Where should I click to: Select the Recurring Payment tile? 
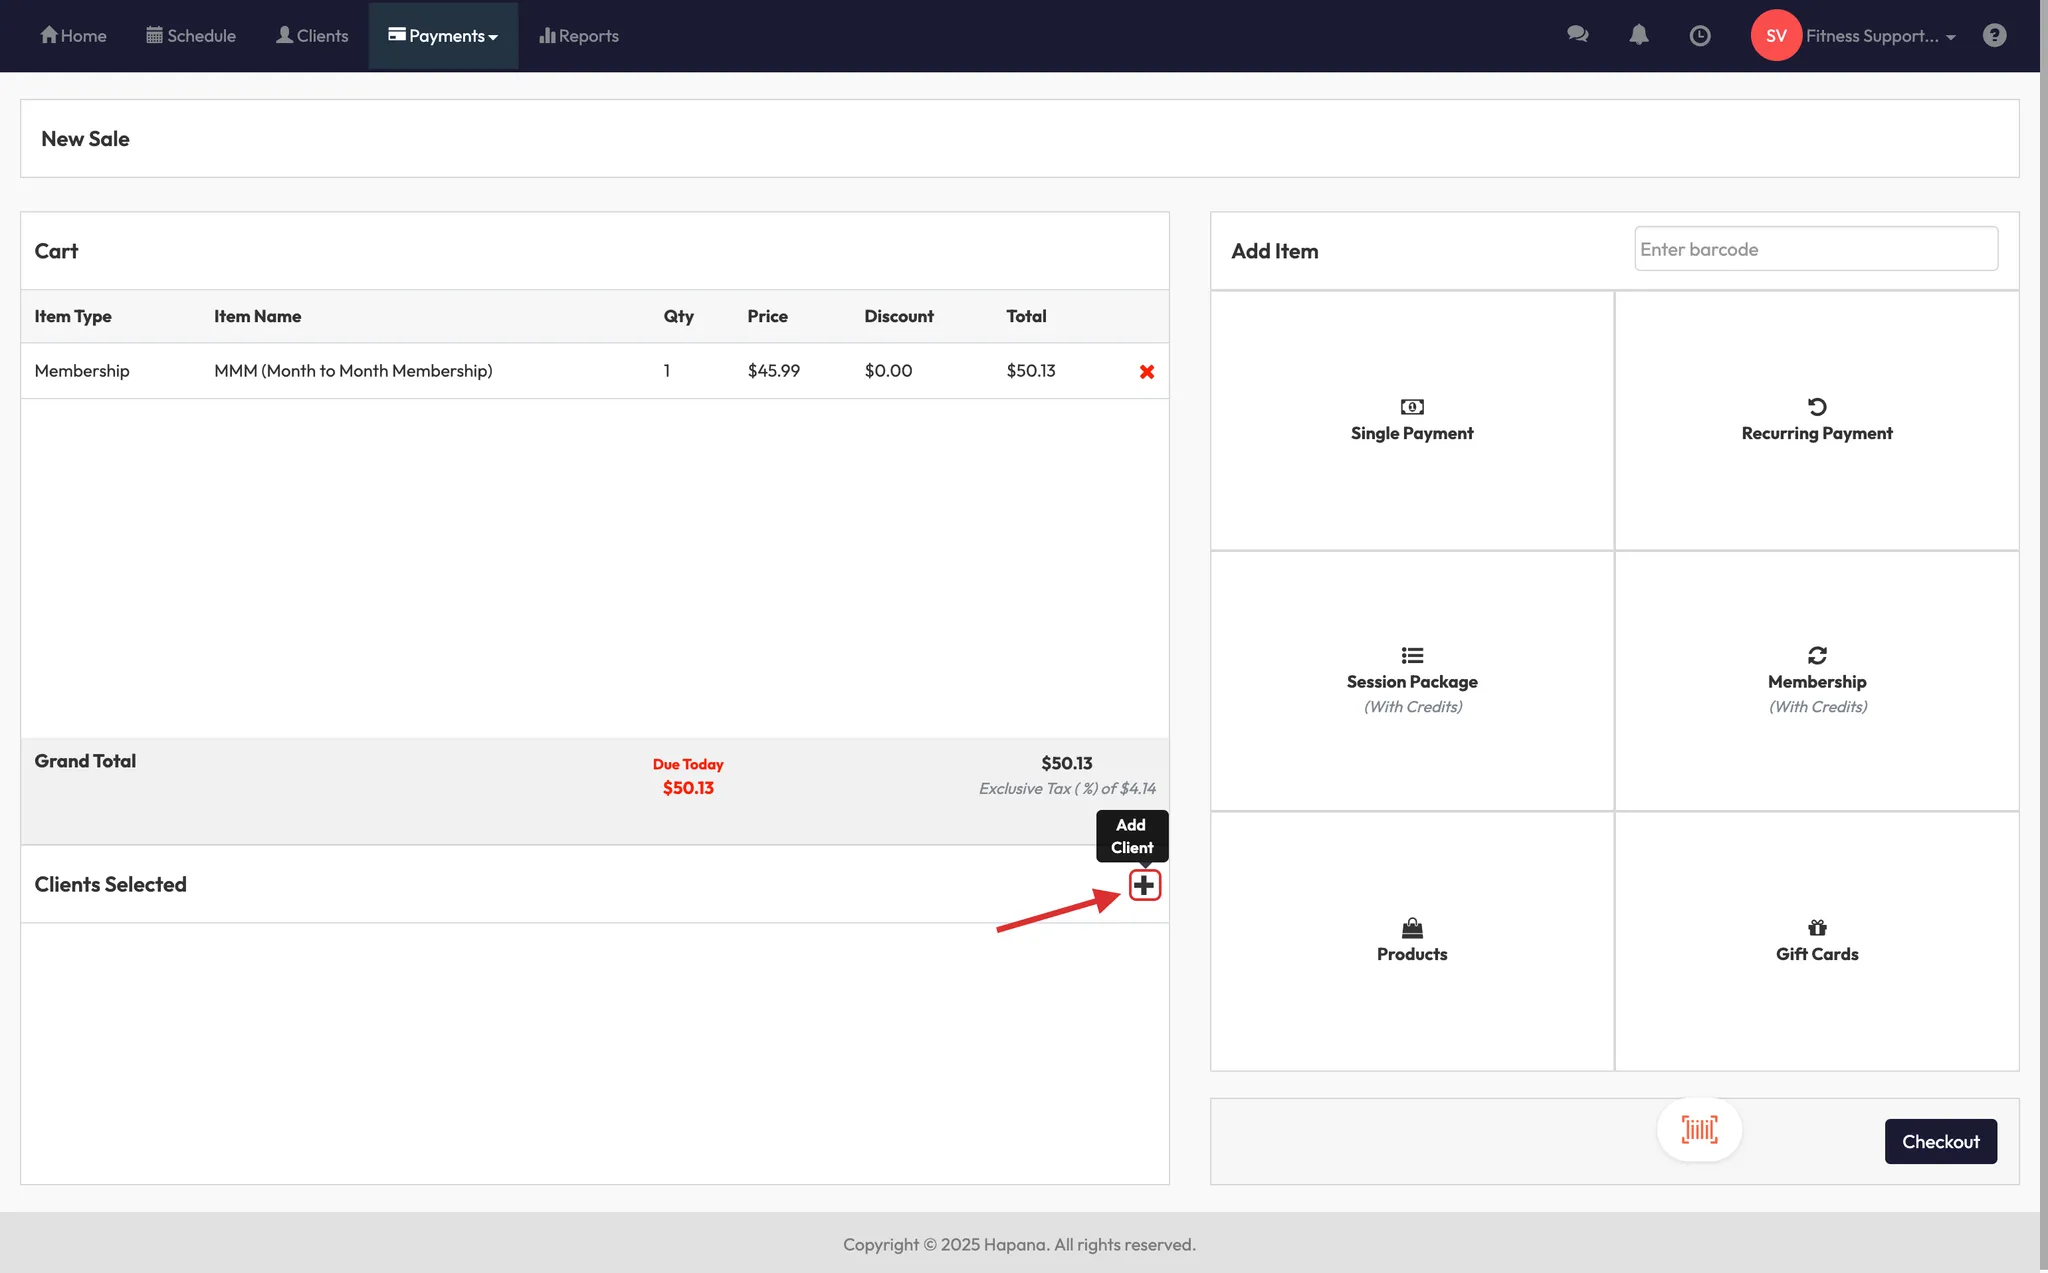[x=1816, y=420]
